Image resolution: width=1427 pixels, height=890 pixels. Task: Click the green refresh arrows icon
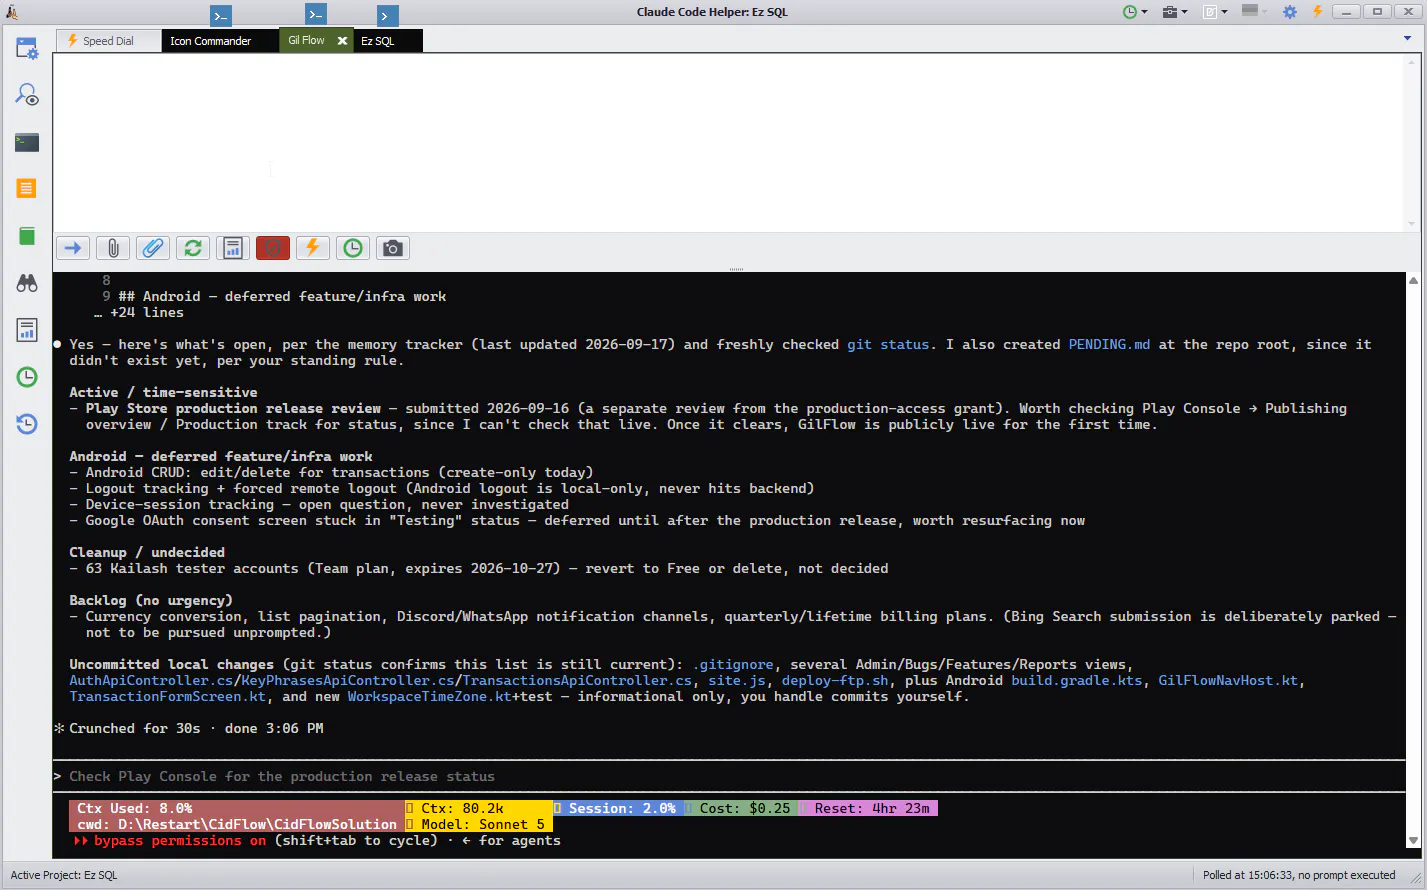point(193,248)
